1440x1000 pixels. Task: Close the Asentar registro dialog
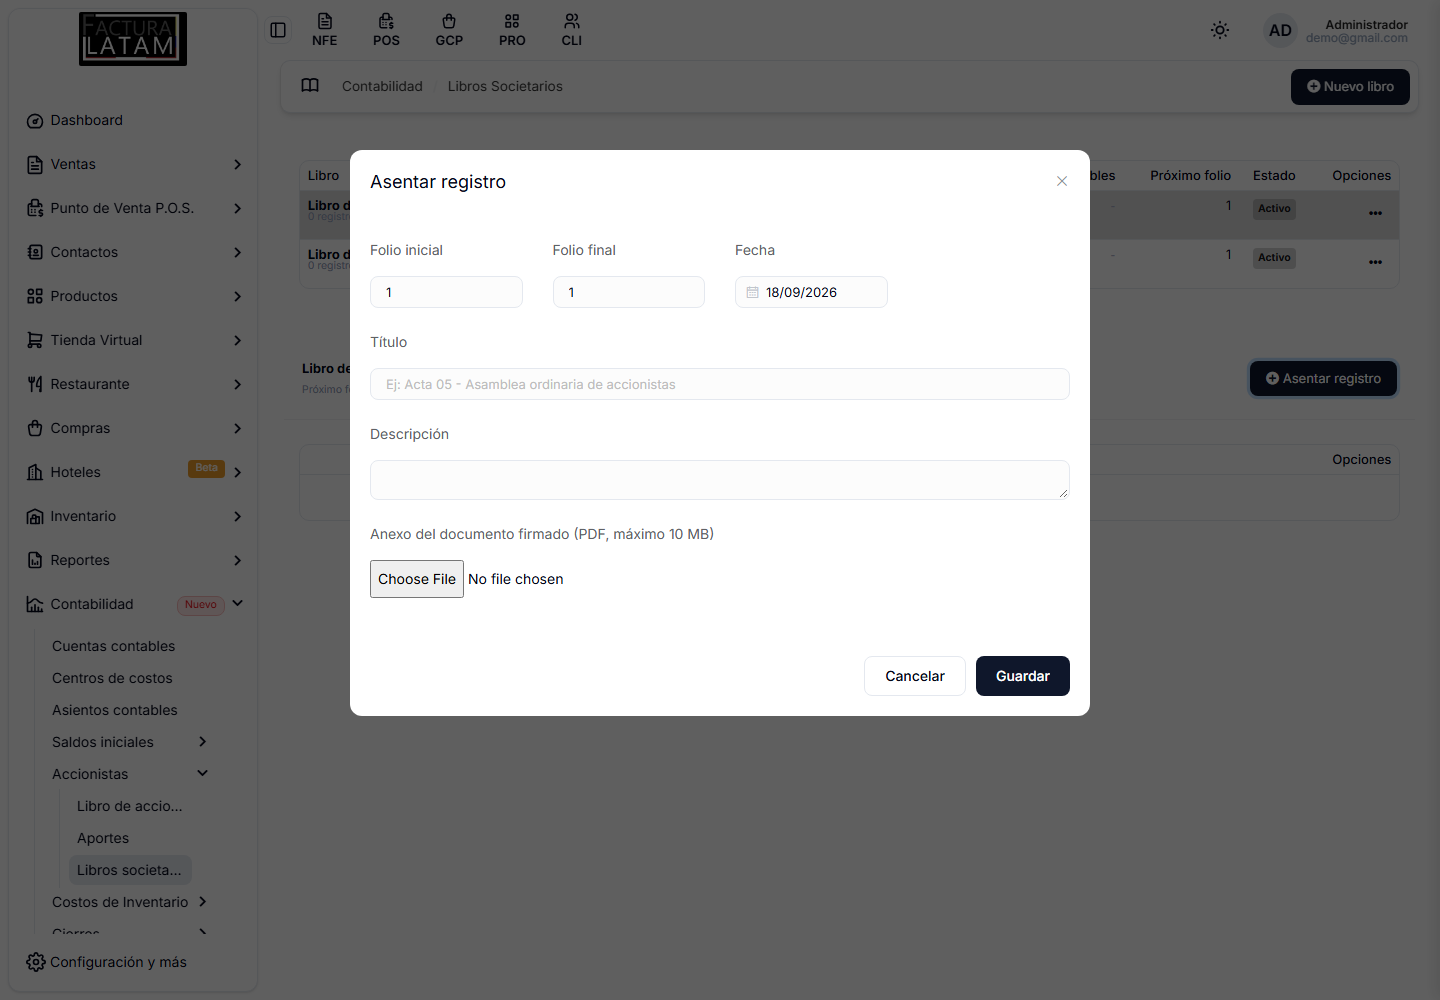[1062, 181]
